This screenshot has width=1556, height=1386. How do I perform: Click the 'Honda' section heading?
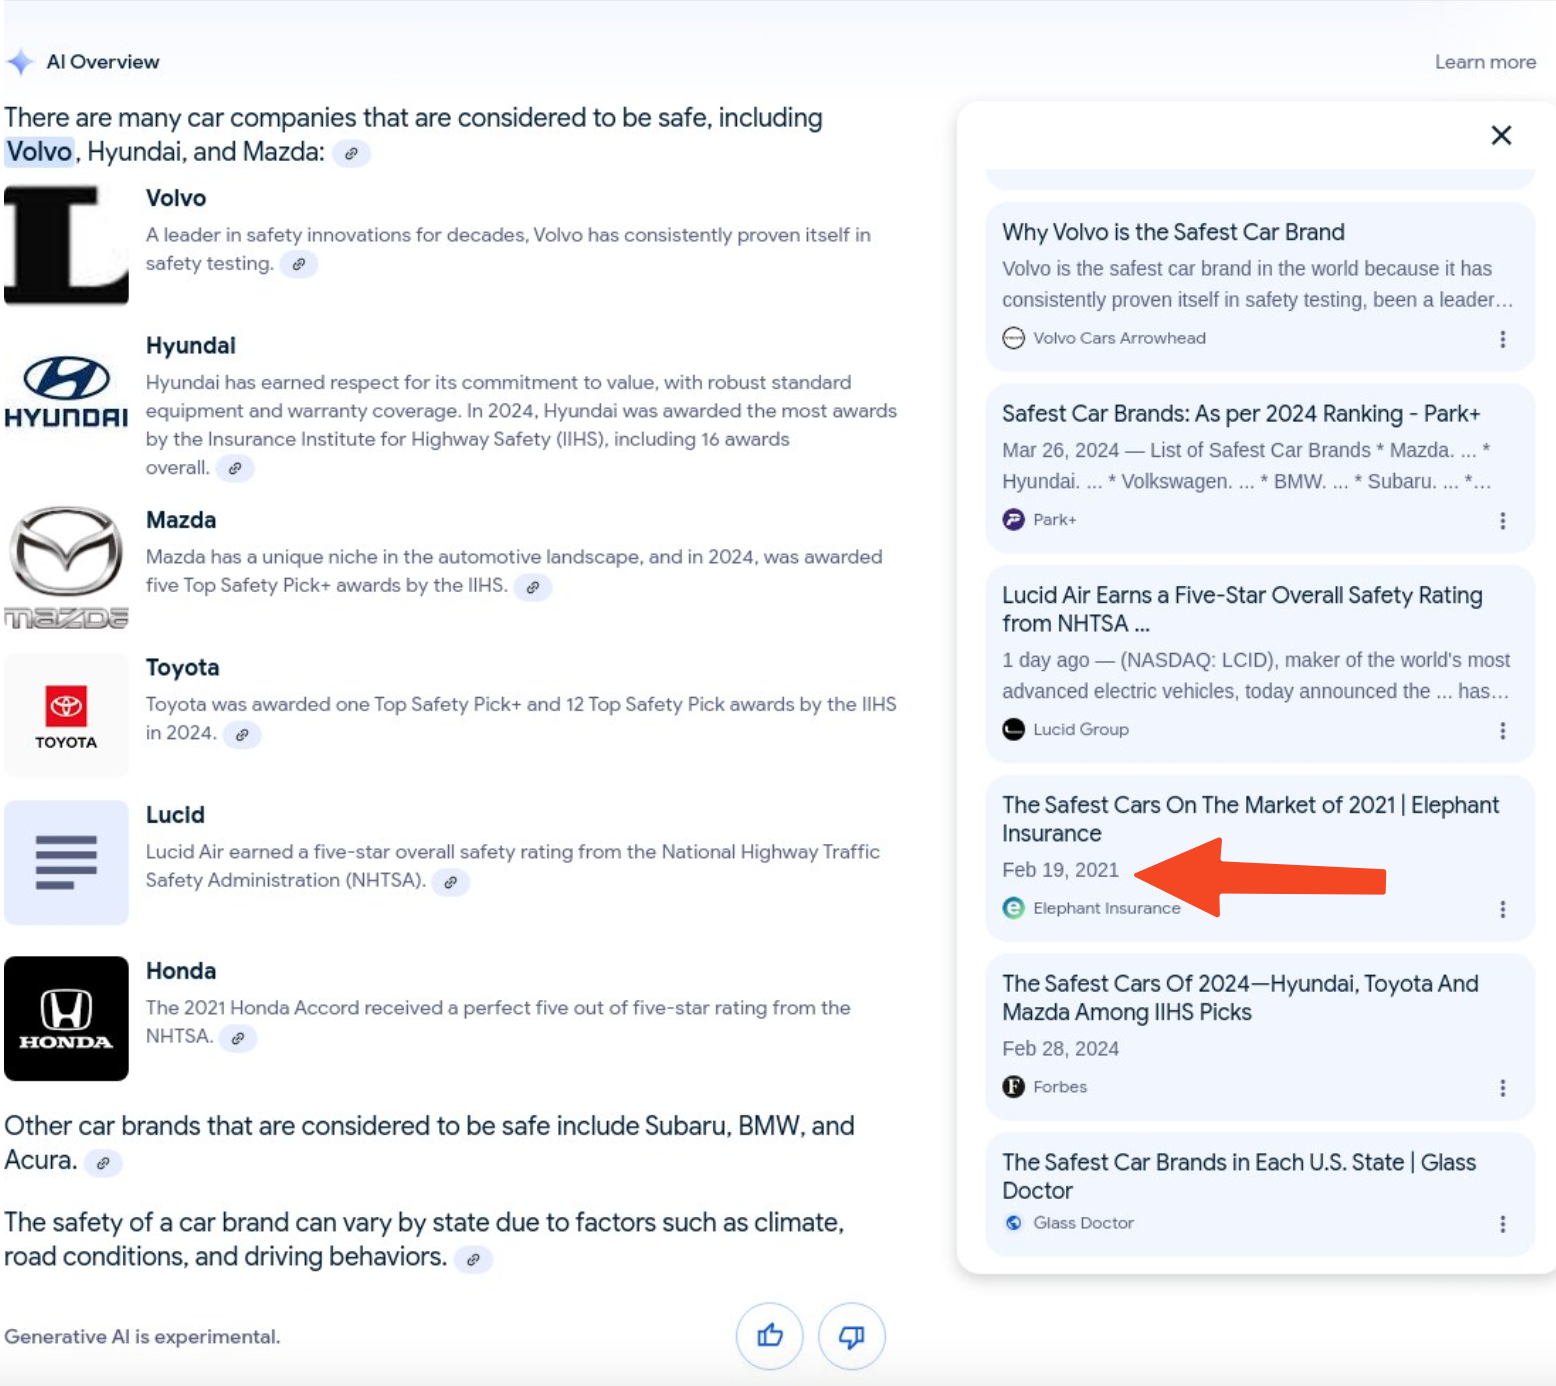[181, 971]
